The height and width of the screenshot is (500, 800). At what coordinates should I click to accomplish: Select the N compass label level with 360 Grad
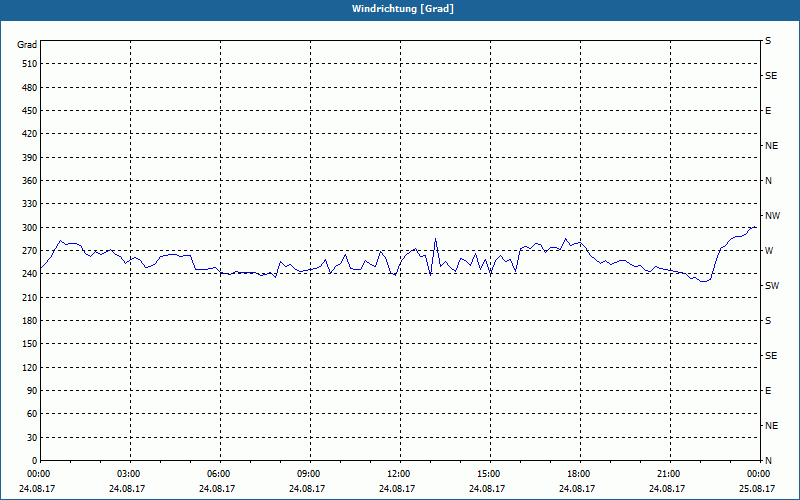pyautogui.click(x=768, y=181)
